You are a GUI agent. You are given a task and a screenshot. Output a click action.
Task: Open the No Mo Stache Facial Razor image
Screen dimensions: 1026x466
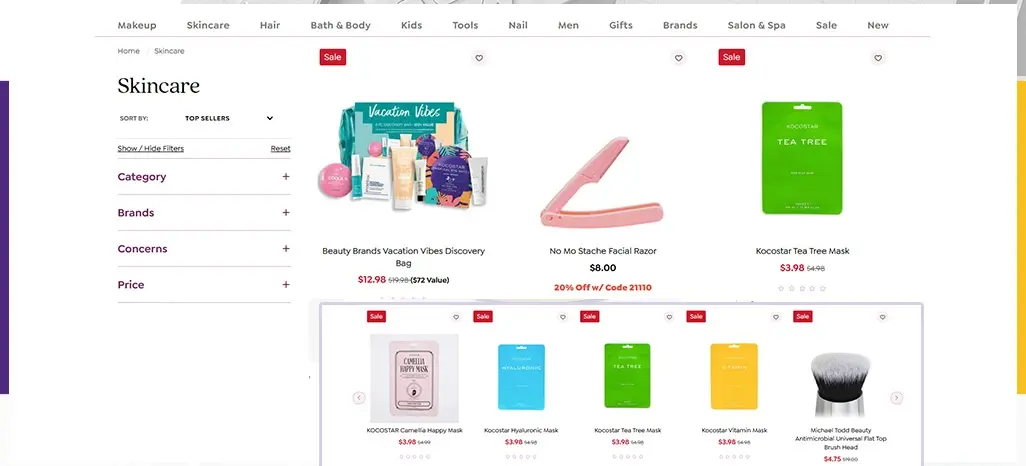click(x=603, y=182)
